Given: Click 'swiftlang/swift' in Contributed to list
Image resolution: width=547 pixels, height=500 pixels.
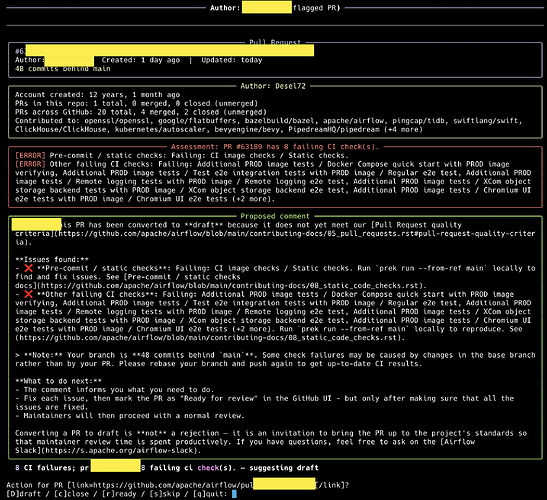Looking at the screenshot, I should [x=486, y=121].
